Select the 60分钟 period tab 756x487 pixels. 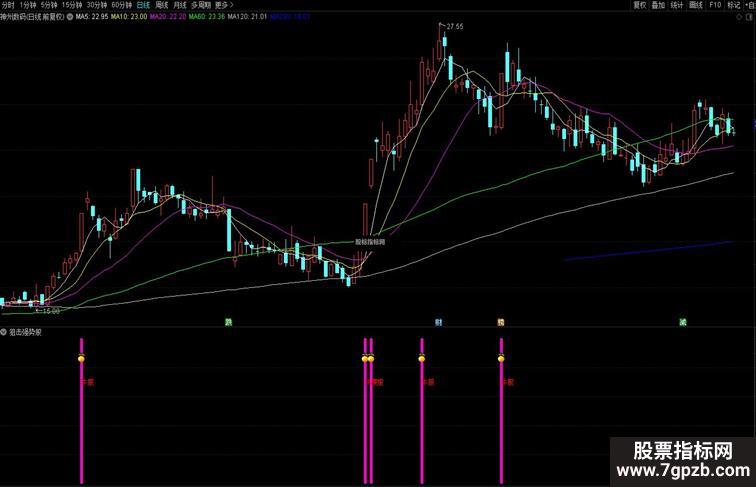point(121,5)
